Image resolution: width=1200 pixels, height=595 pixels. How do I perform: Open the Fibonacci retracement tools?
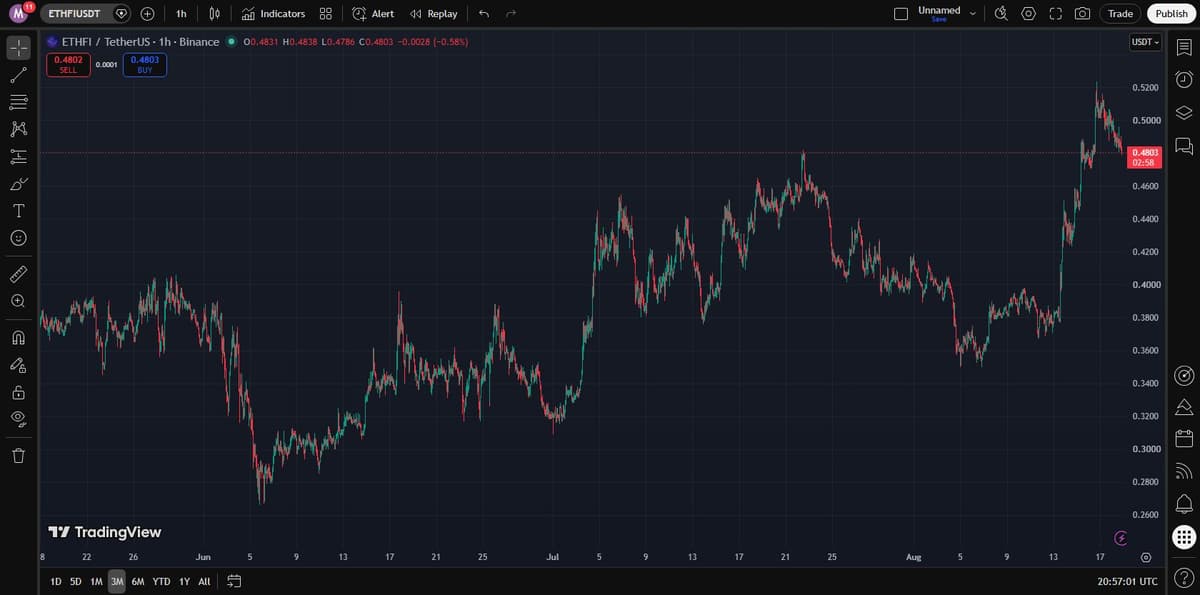18,102
